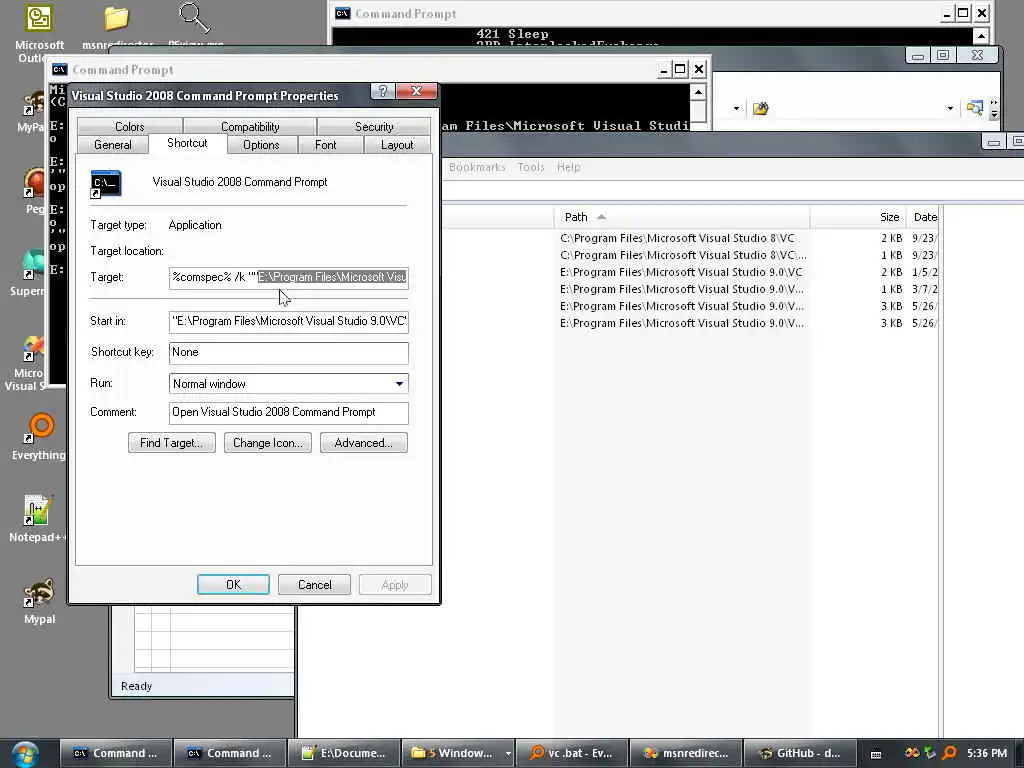This screenshot has width=1024, height=768.
Task: Click the 5:36 PM taskbar clock
Action: [987, 753]
